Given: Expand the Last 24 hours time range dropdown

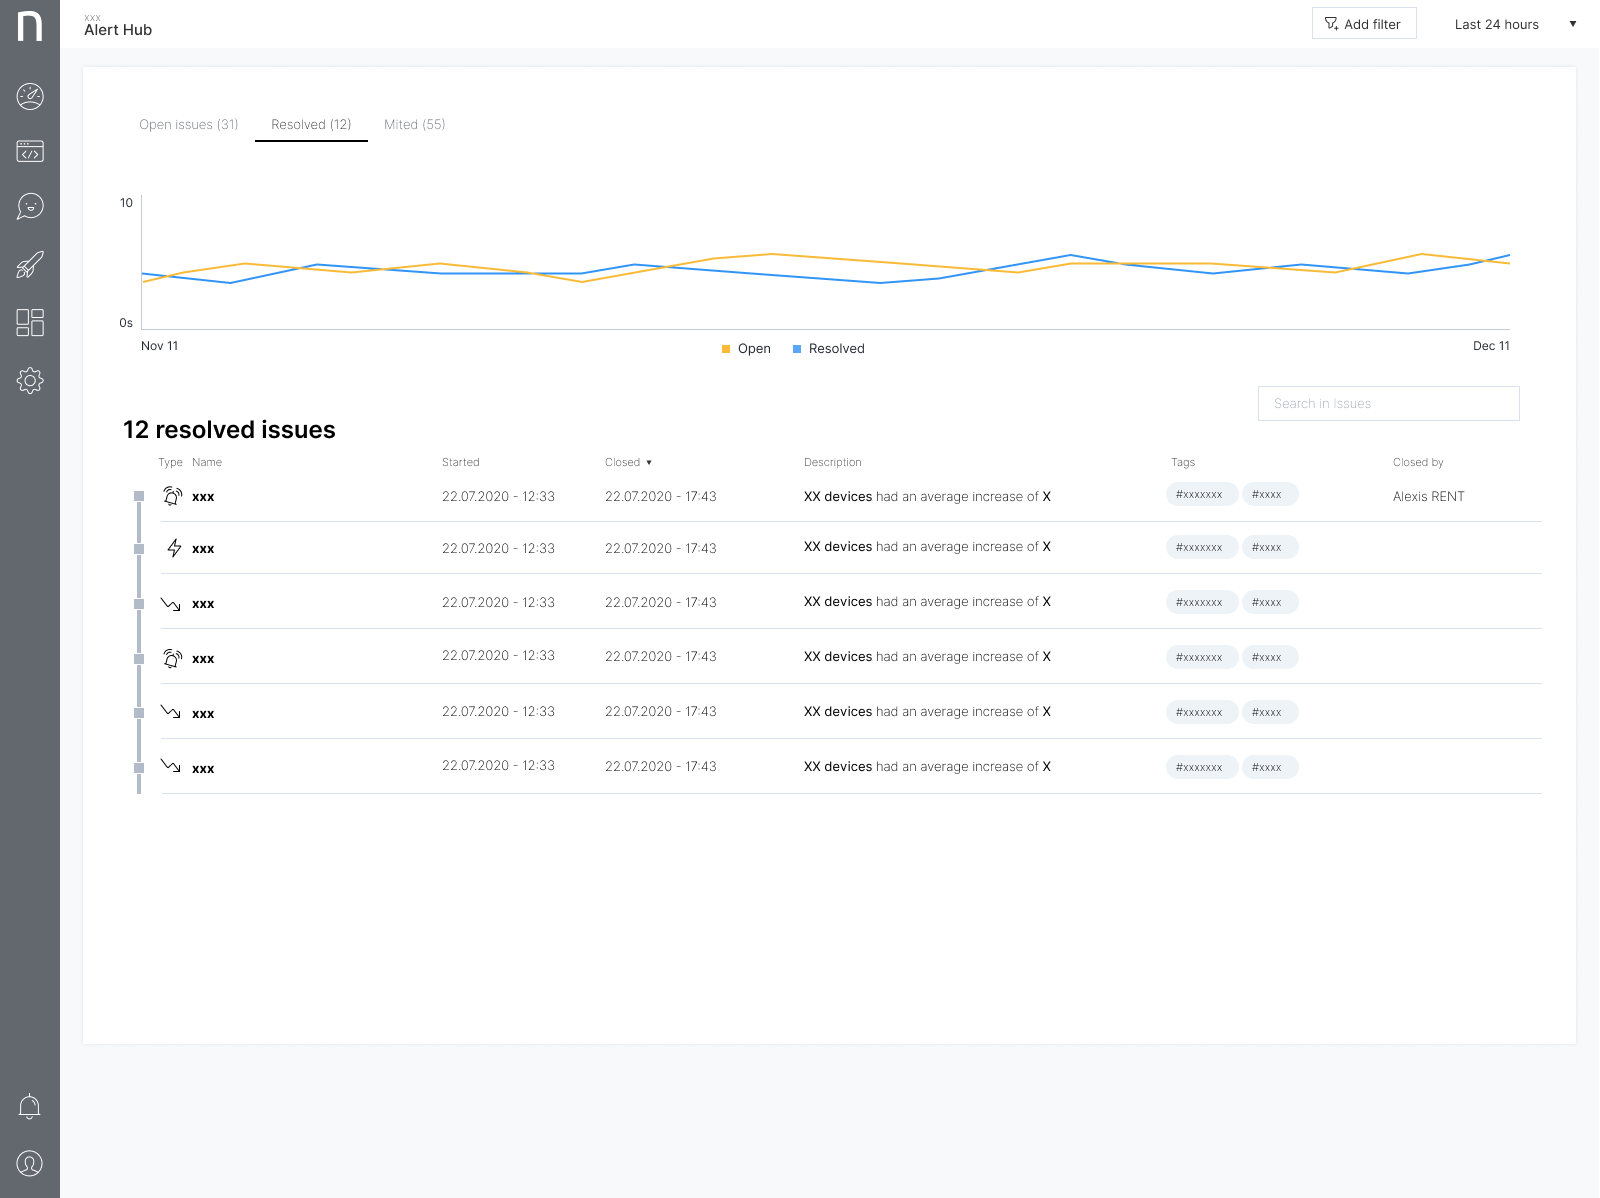Looking at the screenshot, I should pos(1496,24).
